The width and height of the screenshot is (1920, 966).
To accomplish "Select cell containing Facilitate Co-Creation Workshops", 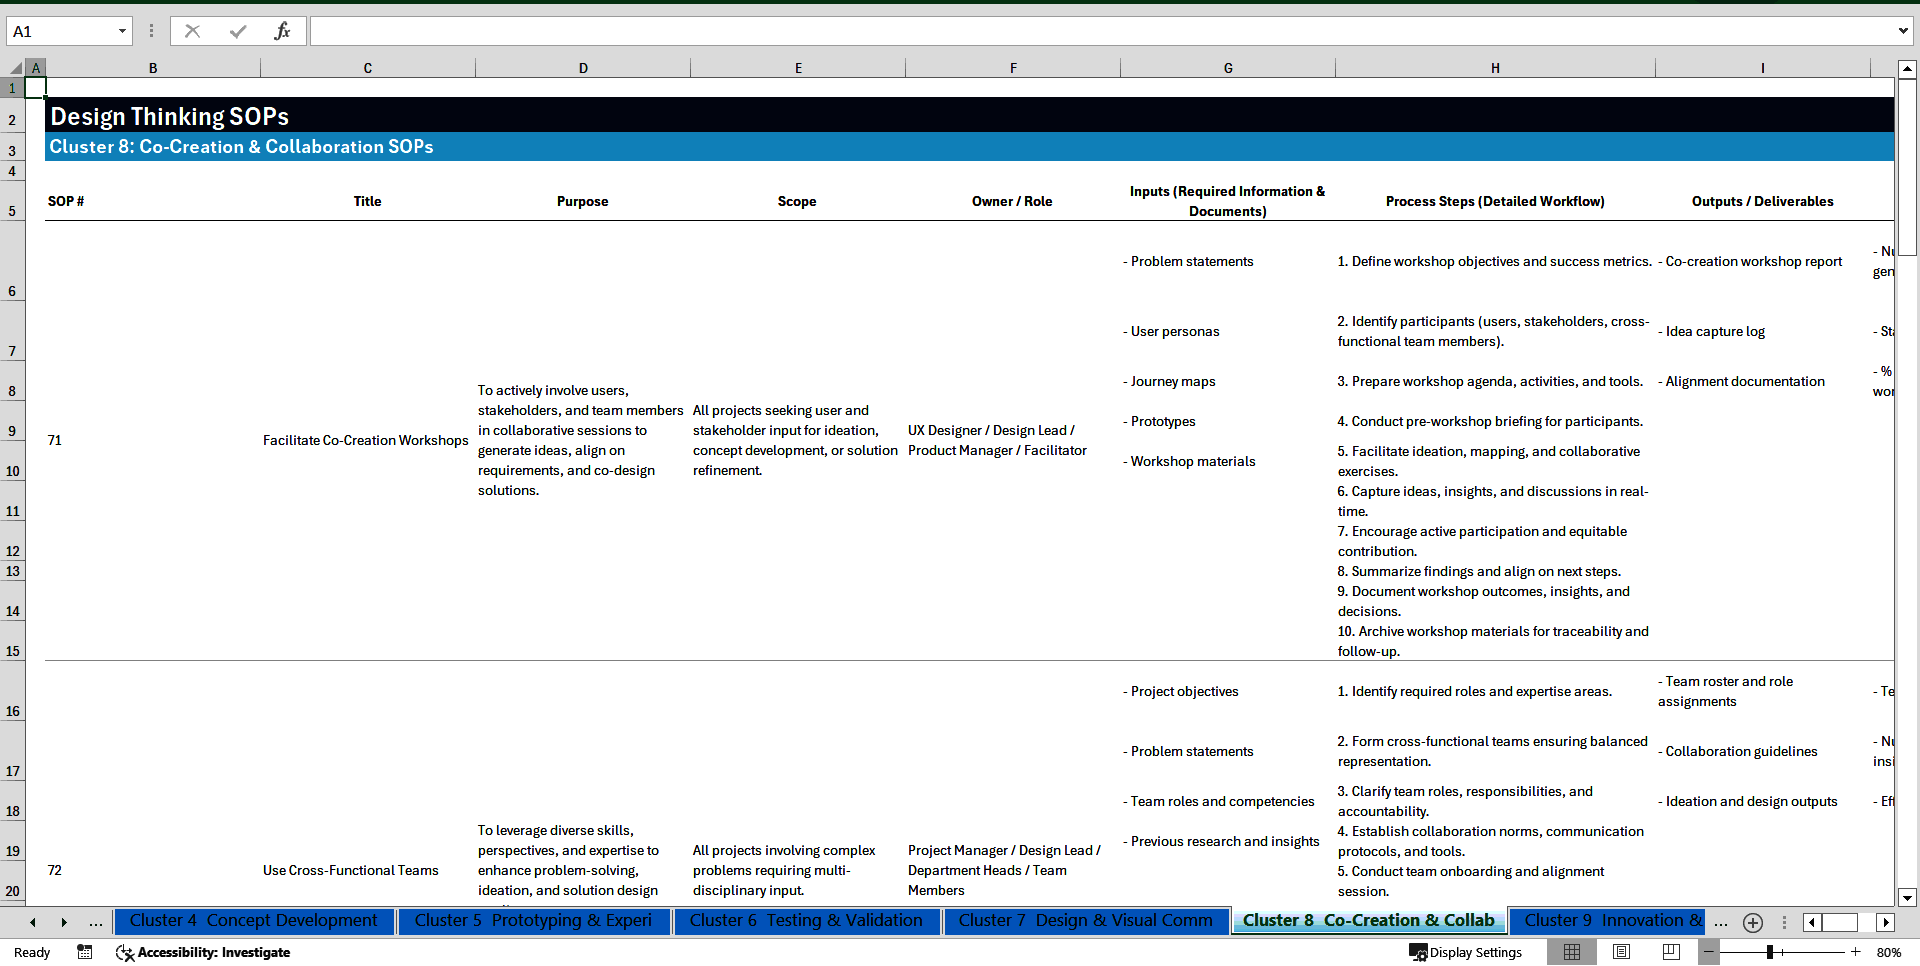I will 366,440.
